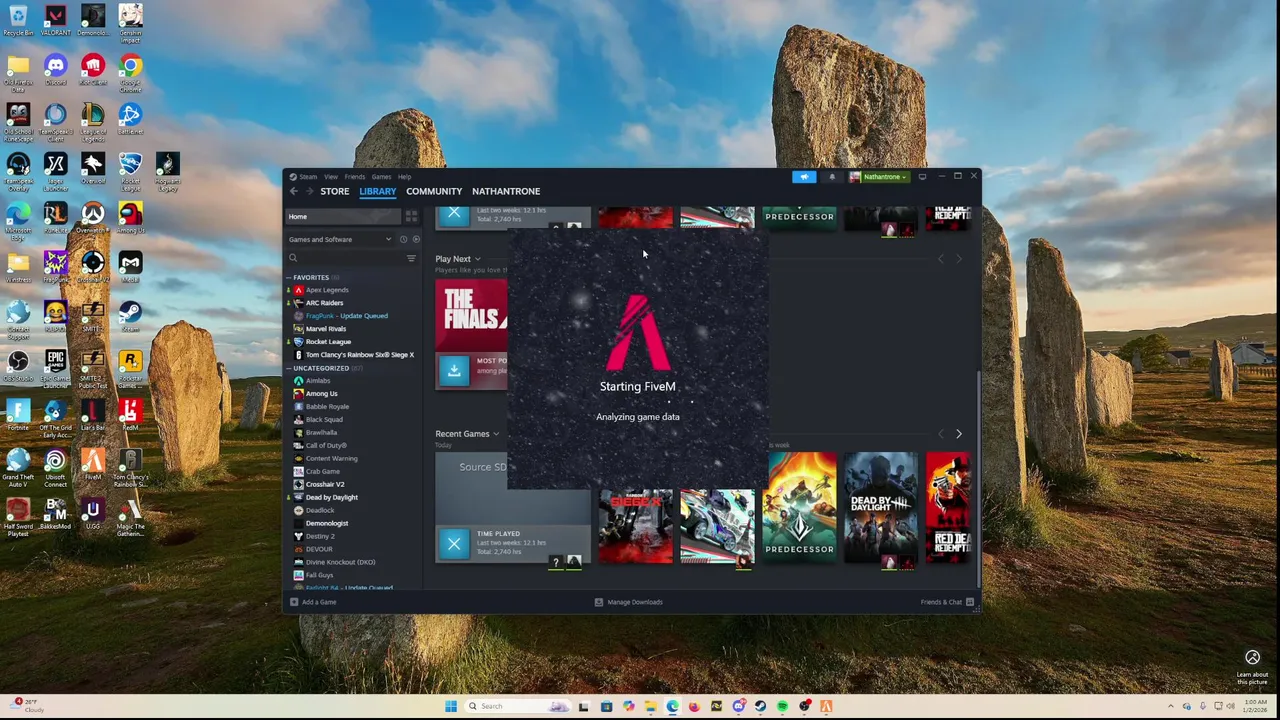Open the Recycle Bin on desktop
This screenshot has width=1280, height=720.
point(18,21)
